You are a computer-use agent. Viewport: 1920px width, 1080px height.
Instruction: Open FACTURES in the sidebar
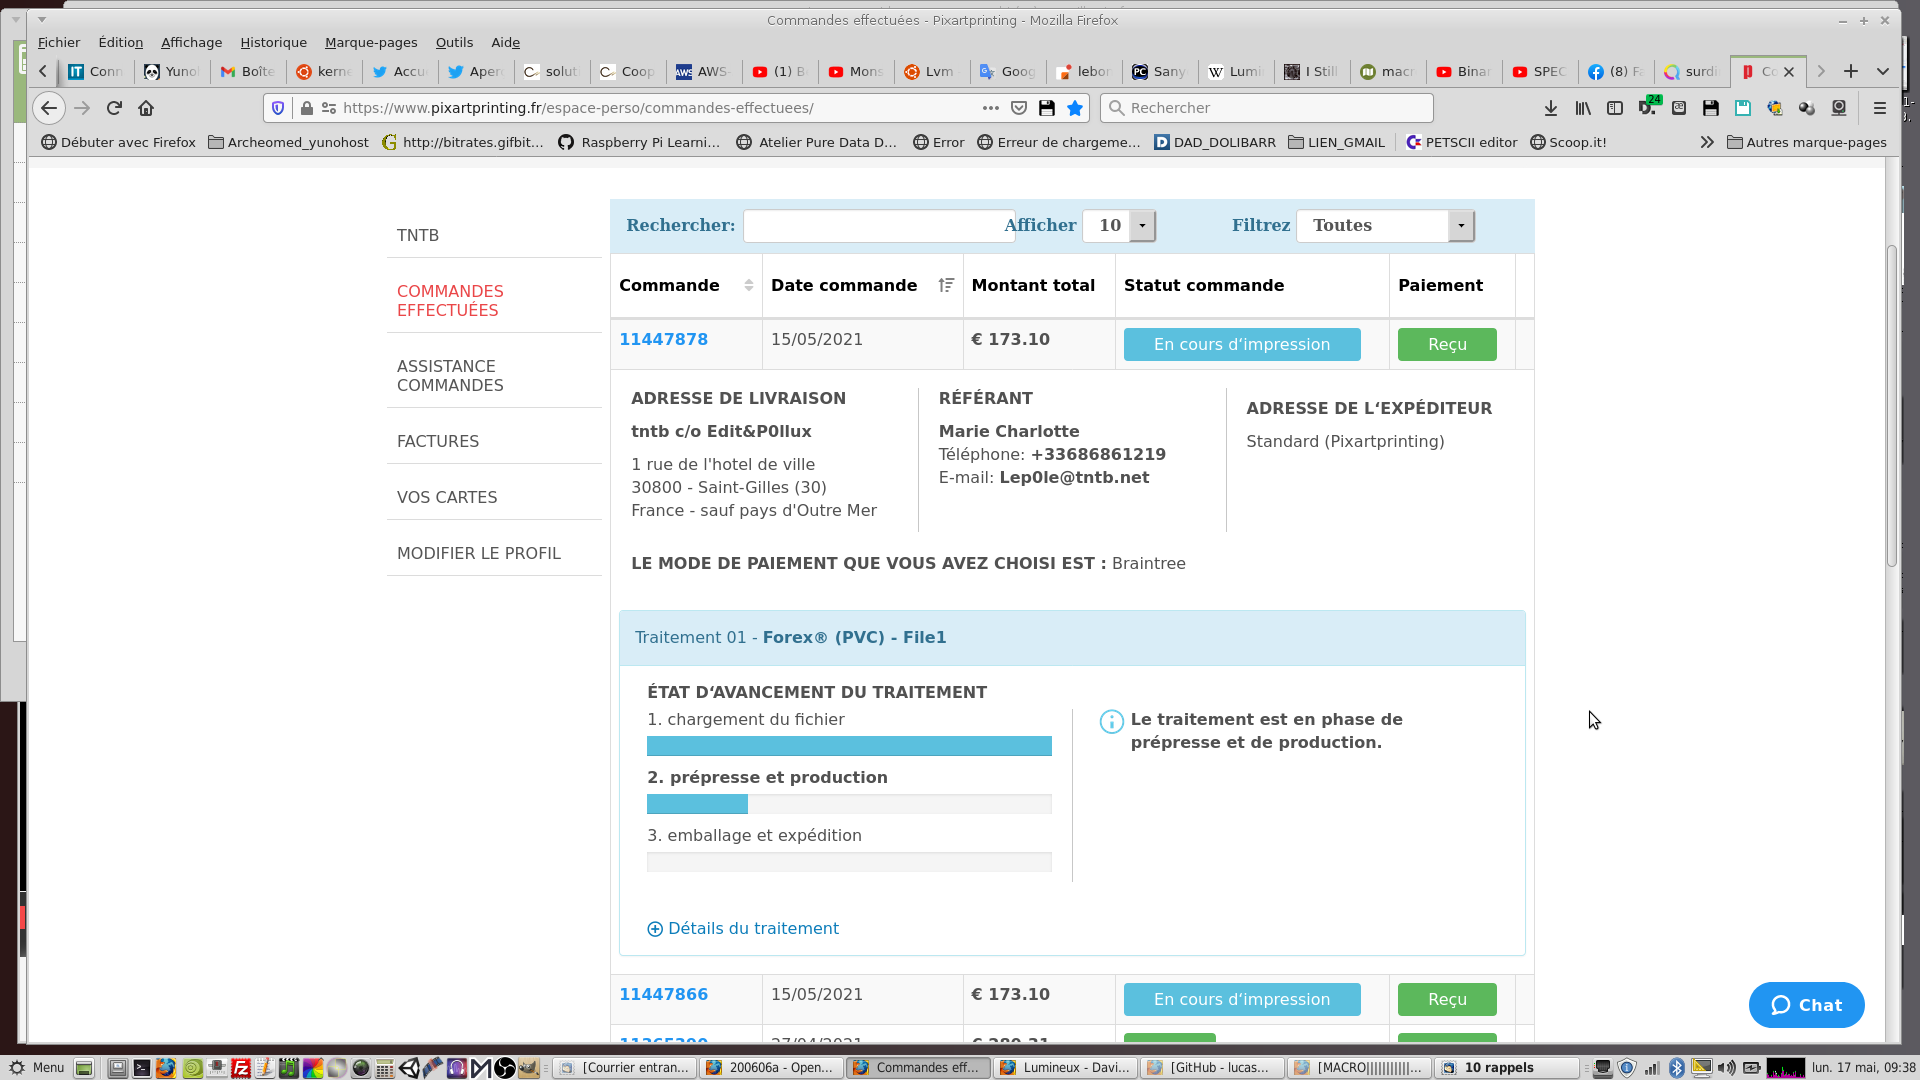(438, 441)
